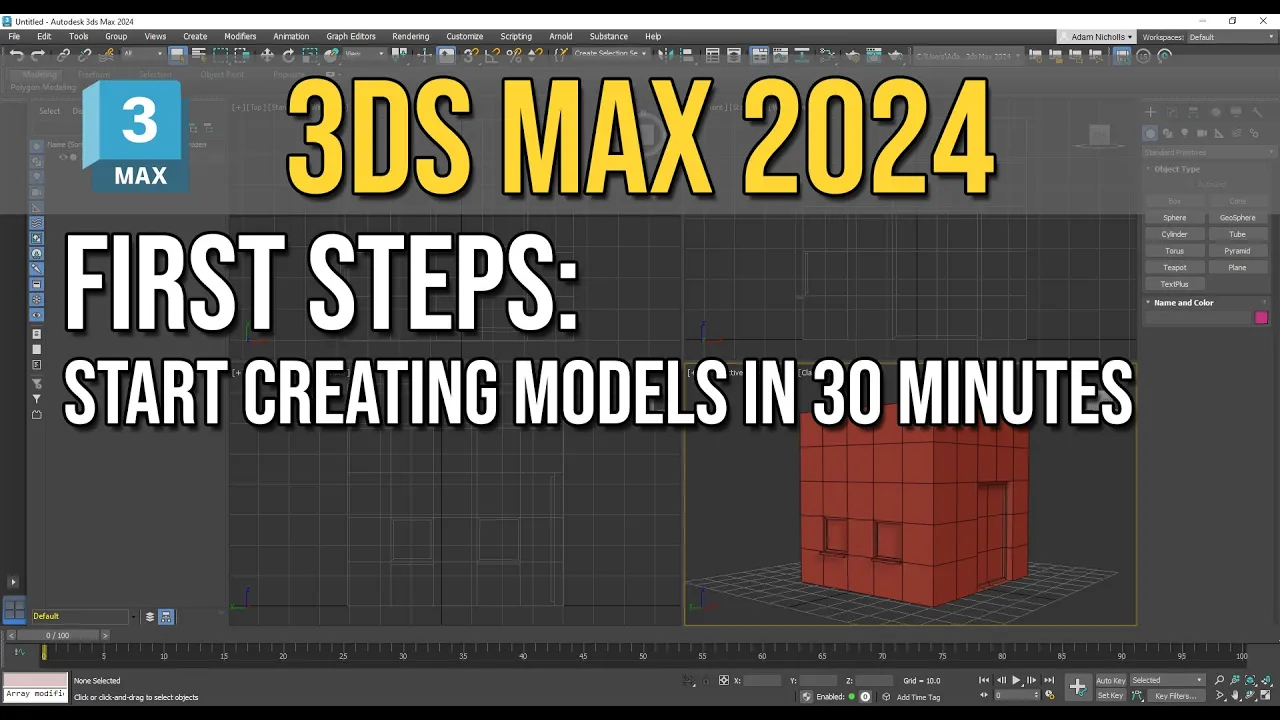The width and height of the screenshot is (1280, 720).
Task: Click the Undo arrow in the main toolbar
Action: click(16, 55)
